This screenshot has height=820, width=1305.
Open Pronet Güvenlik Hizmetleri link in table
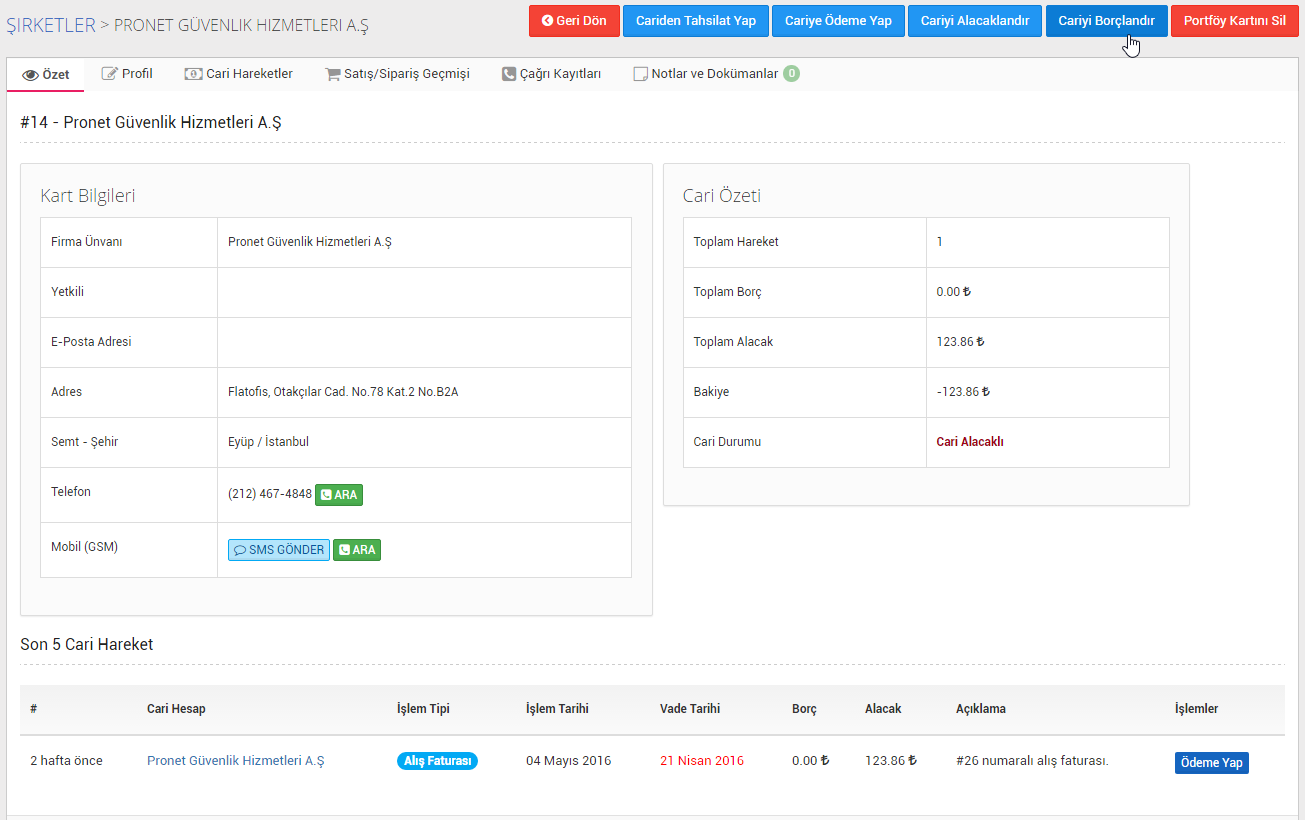(236, 761)
